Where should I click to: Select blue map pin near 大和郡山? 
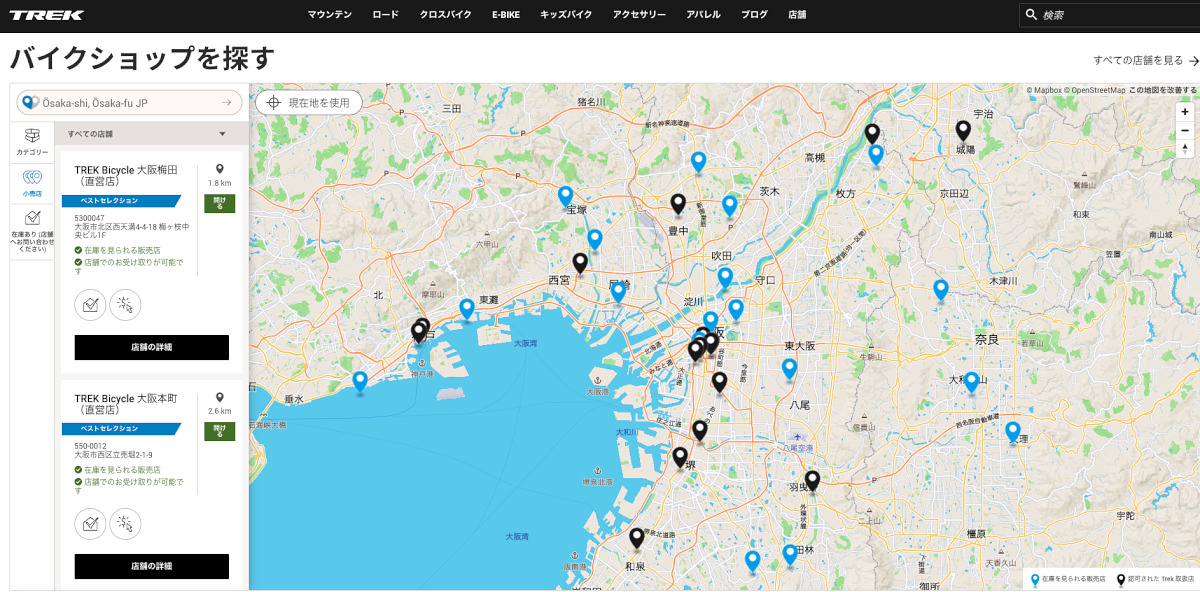[971, 382]
